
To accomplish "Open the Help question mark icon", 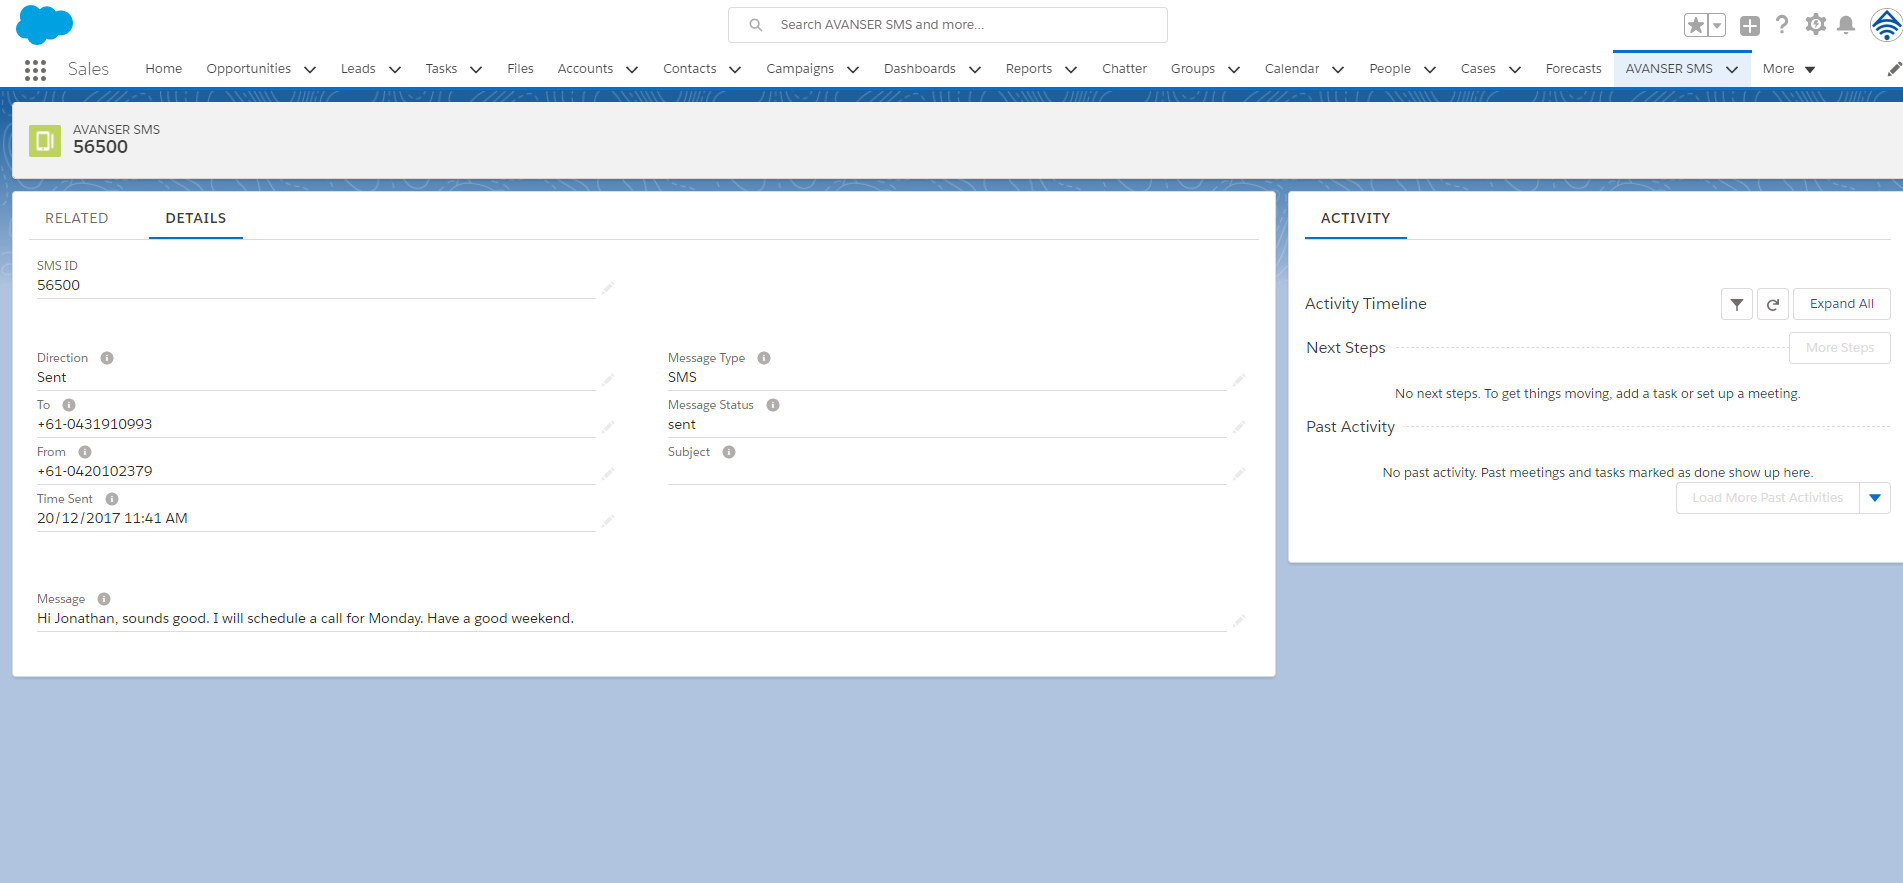I will tap(1782, 25).
